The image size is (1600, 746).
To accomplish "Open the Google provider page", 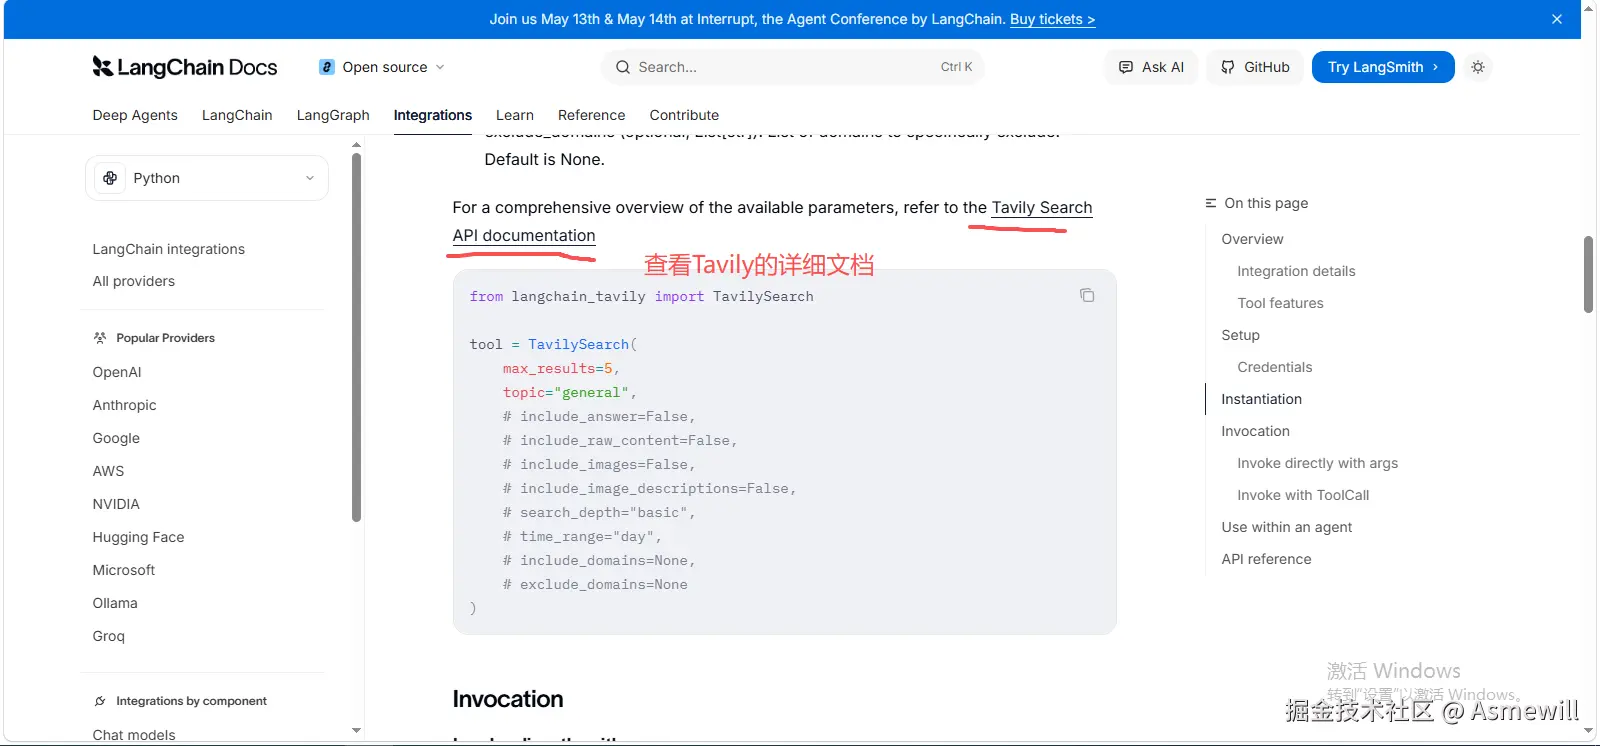I will 116,438.
